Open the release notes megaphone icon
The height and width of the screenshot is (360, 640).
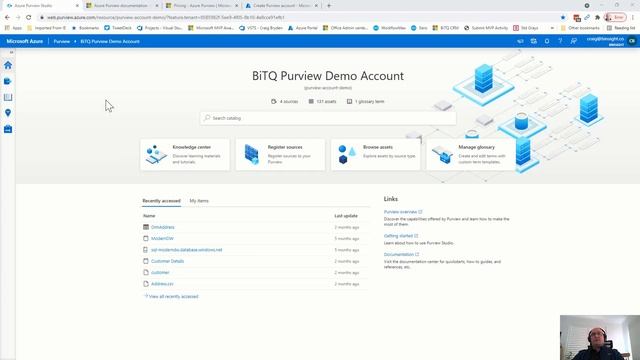(520, 41)
